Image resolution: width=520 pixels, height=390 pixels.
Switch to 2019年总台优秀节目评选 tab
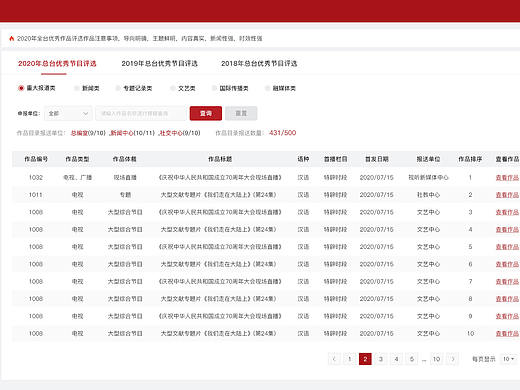(x=159, y=63)
